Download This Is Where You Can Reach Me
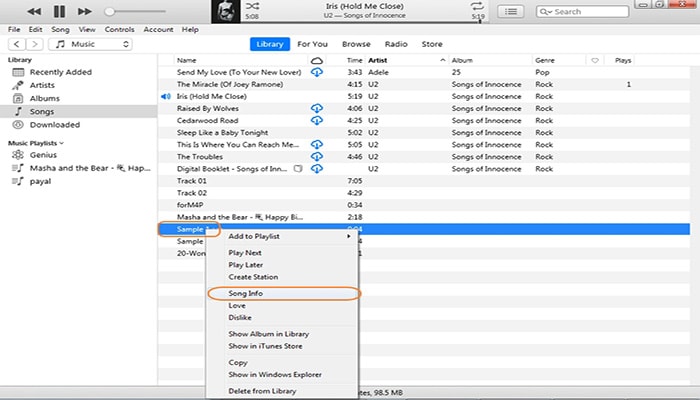The height and width of the screenshot is (400, 700). pyautogui.click(x=317, y=145)
